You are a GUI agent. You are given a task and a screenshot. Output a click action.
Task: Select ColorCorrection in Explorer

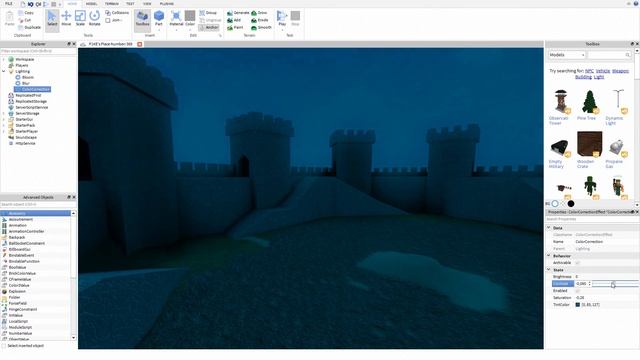tap(33, 89)
